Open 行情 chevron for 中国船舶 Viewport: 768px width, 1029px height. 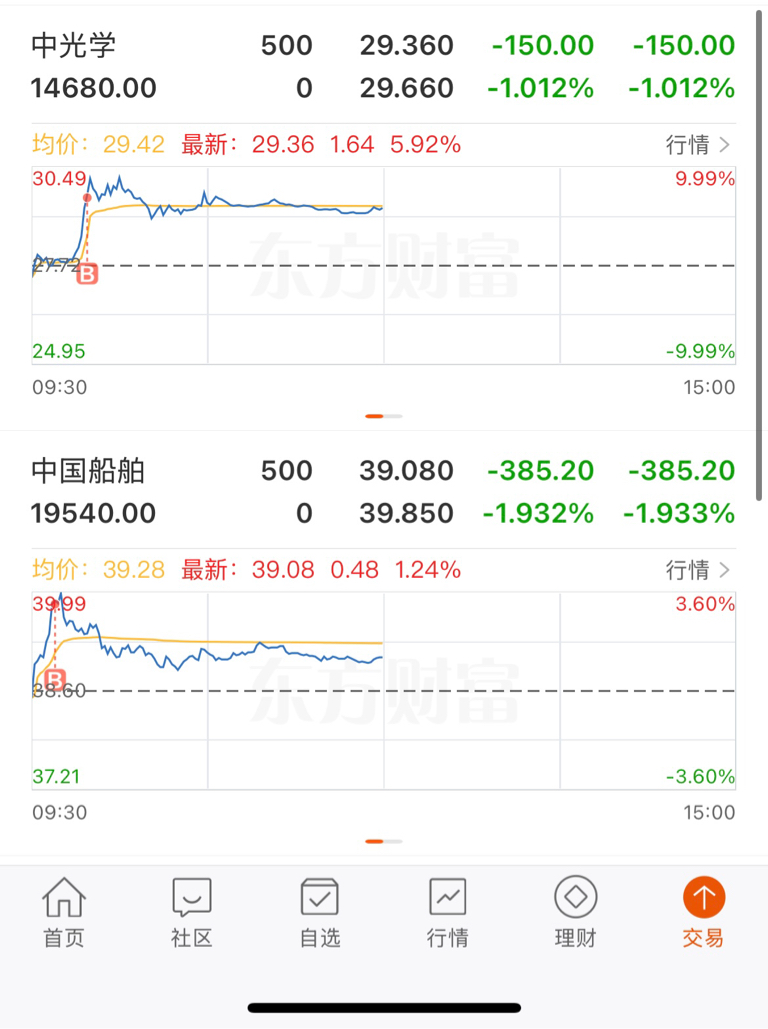[698, 570]
